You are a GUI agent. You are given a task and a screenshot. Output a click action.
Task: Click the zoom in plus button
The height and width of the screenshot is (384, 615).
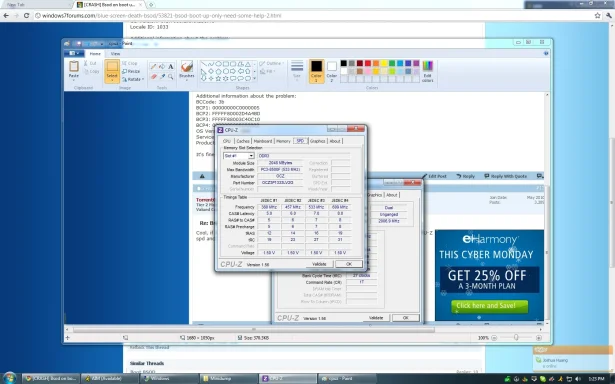tap(539, 337)
